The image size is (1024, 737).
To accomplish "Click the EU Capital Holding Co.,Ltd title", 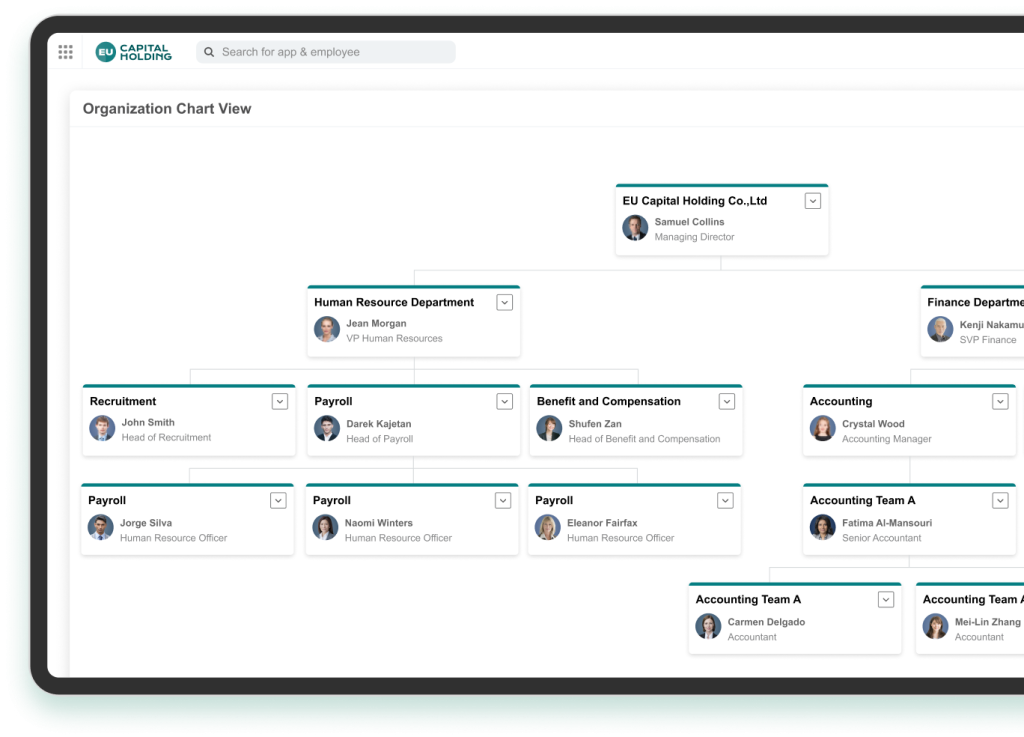I will click(694, 201).
